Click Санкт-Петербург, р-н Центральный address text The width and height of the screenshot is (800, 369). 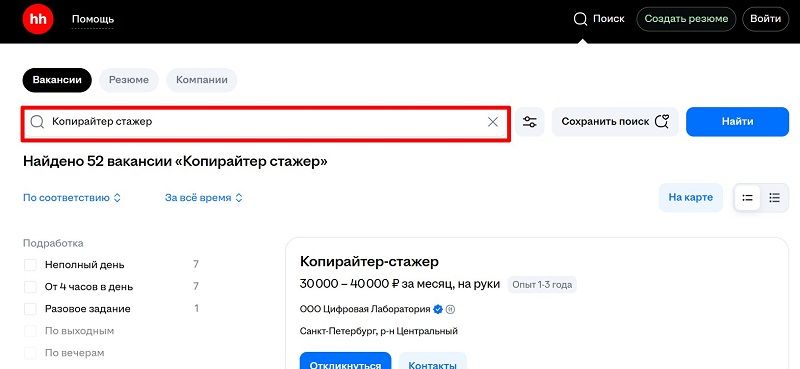pyautogui.click(x=379, y=331)
